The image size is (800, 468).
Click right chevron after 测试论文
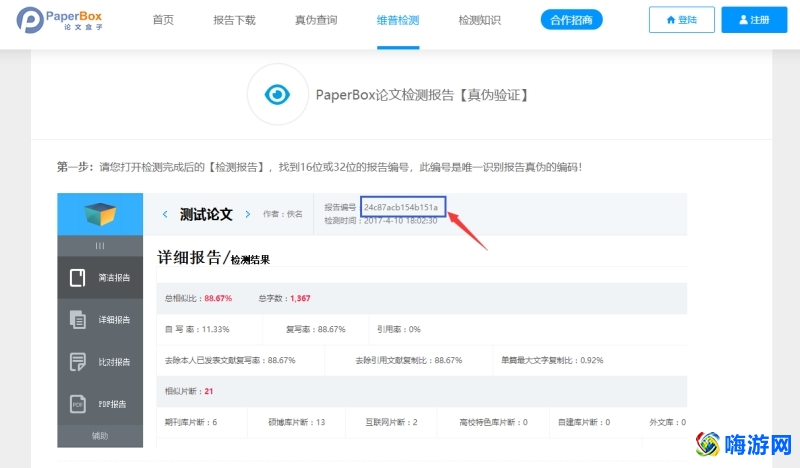(x=248, y=214)
